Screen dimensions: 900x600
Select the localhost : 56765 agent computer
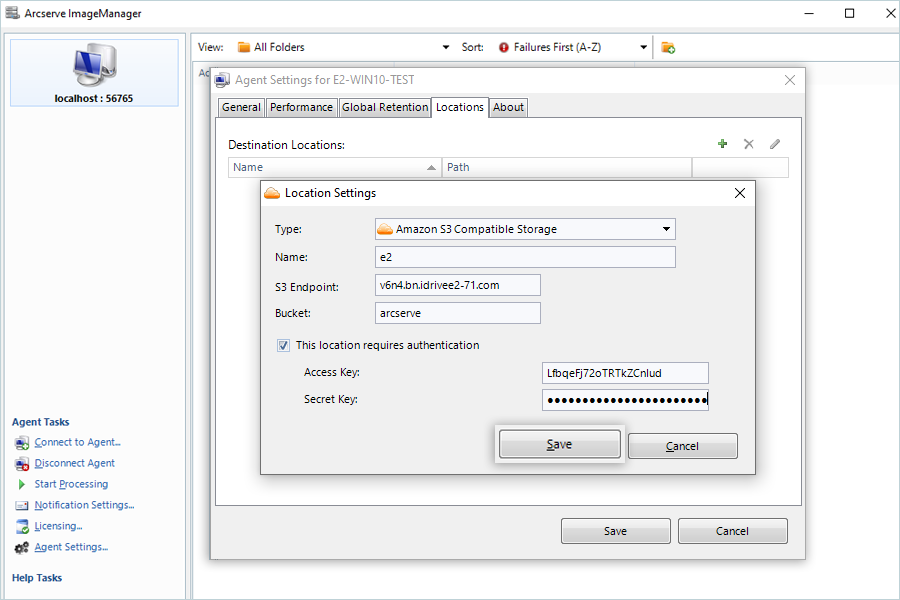tap(94, 73)
